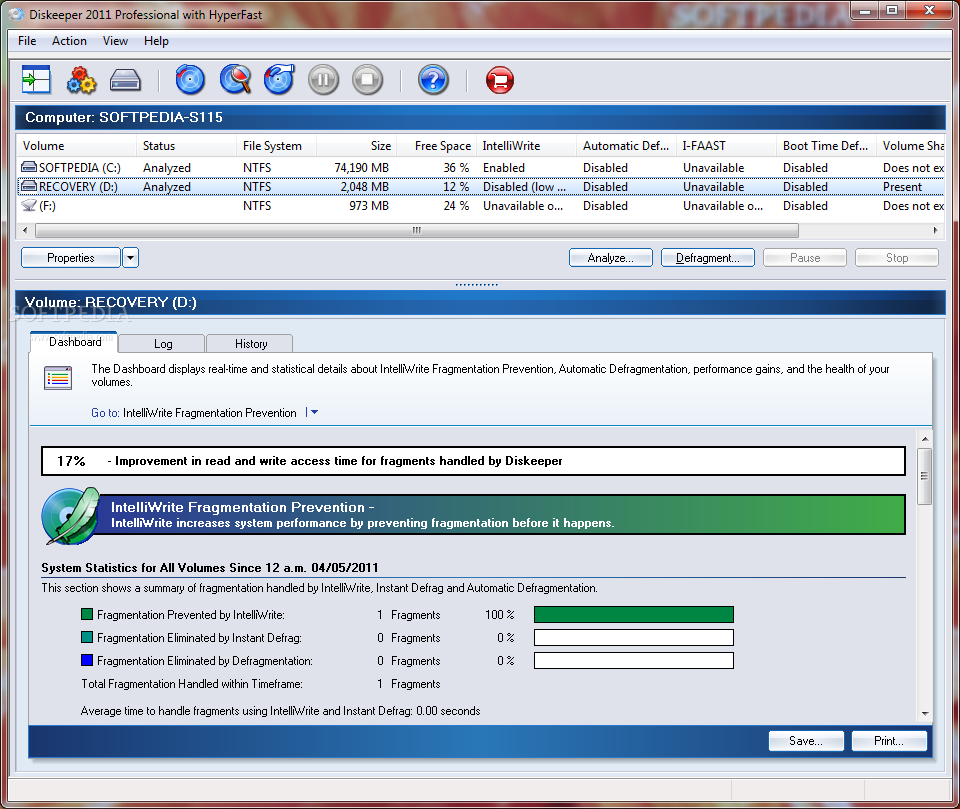Select the Dashboard tab
The height and width of the screenshot is (809, 960).
[x=74, y=342]
